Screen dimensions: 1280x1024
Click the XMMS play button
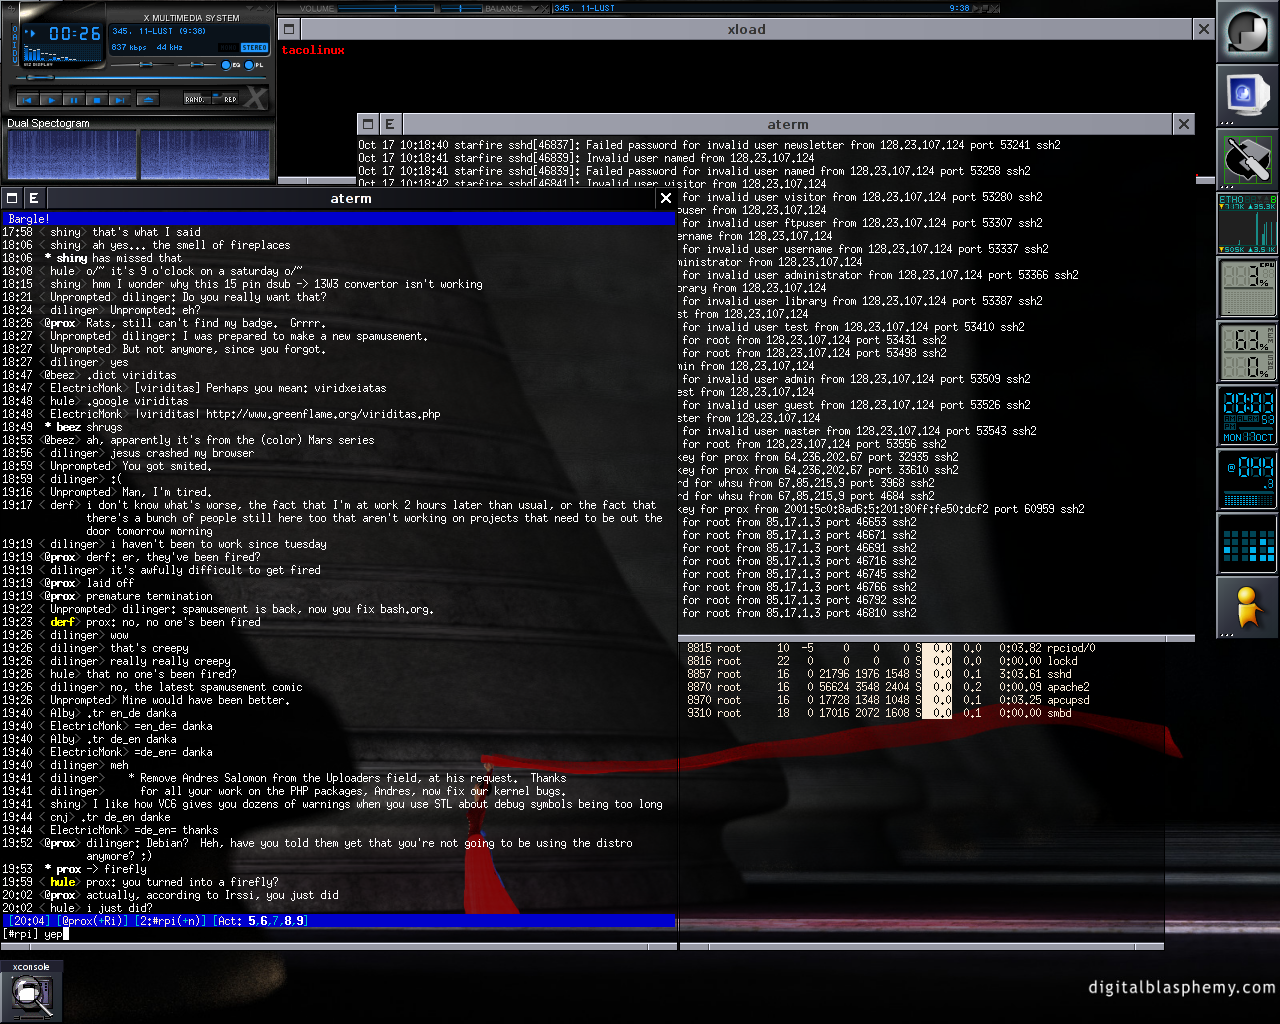[50, 99]
